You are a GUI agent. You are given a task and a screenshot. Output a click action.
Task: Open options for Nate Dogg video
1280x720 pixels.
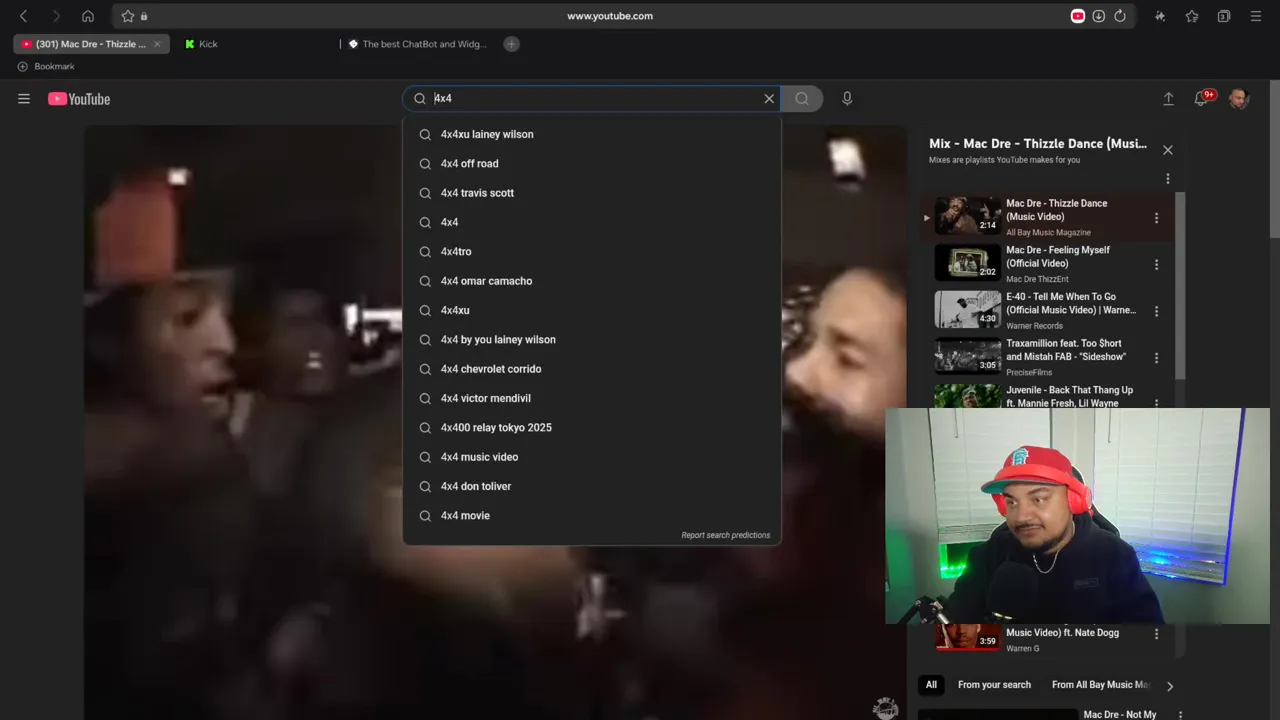click(x=1157, y=634)
